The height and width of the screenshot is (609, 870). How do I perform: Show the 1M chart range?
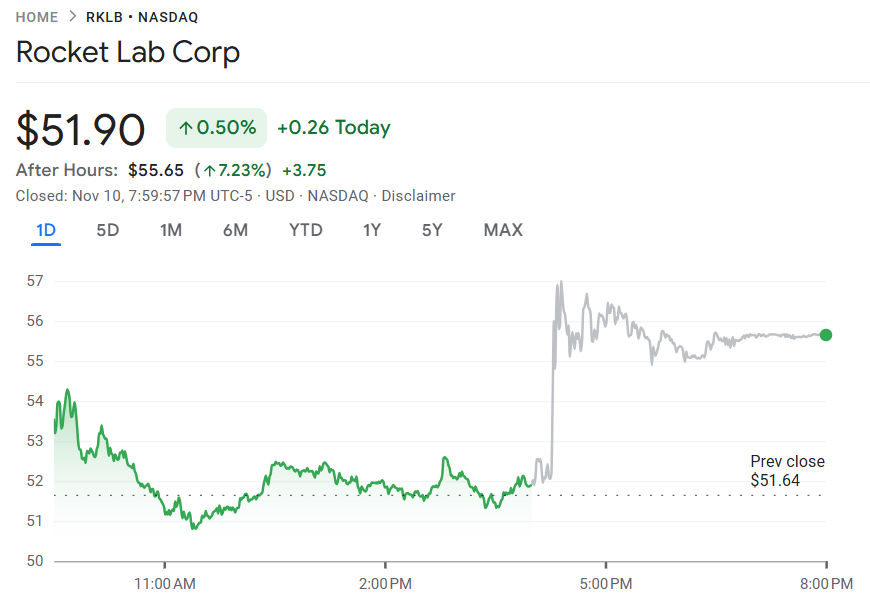point(171,230)
